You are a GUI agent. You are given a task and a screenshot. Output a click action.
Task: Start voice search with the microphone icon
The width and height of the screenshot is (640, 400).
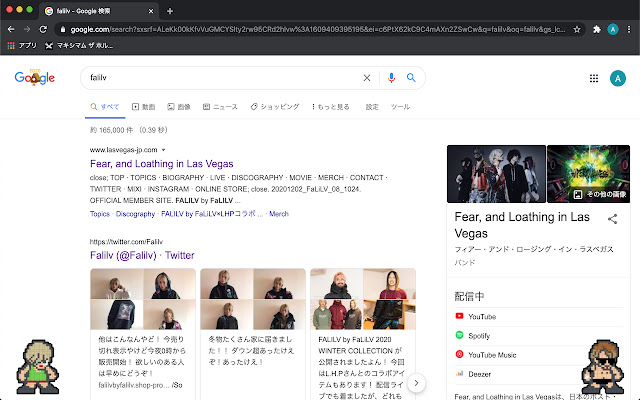pos(391,78)
